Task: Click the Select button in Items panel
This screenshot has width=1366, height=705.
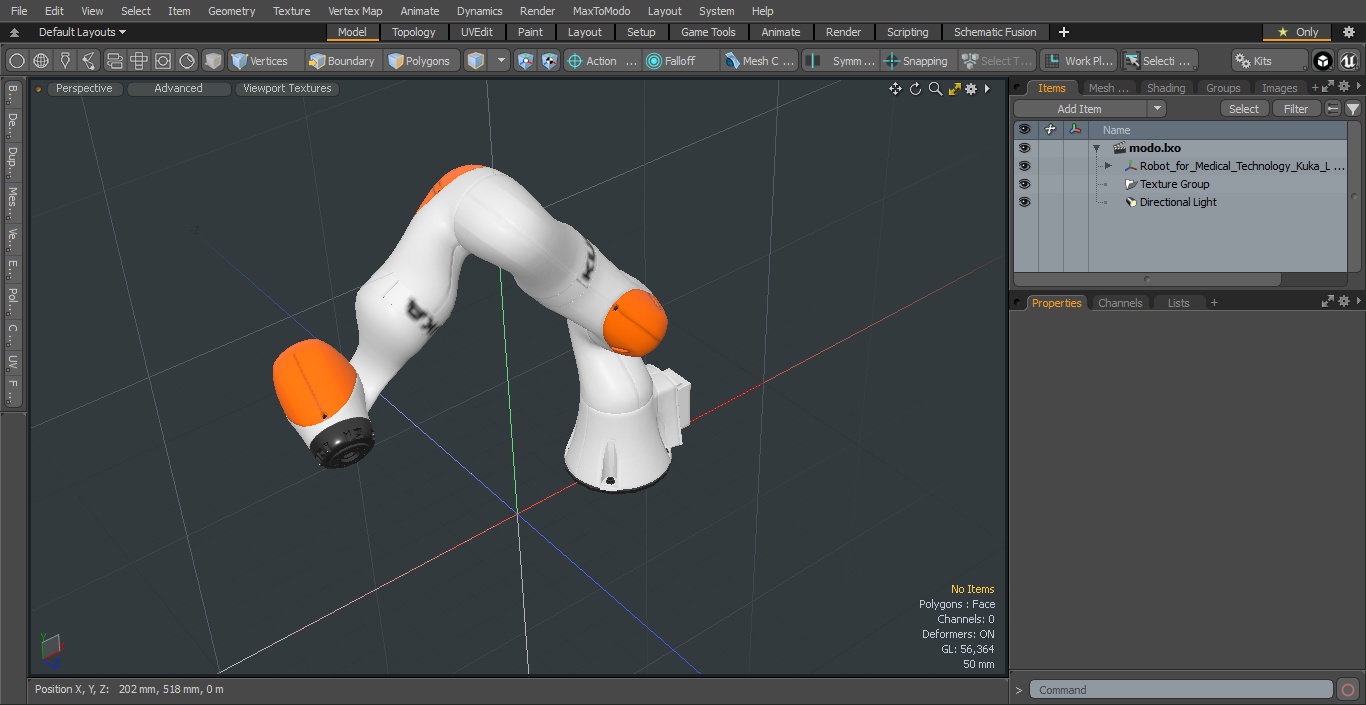Action: click(x=1244, y=109)
